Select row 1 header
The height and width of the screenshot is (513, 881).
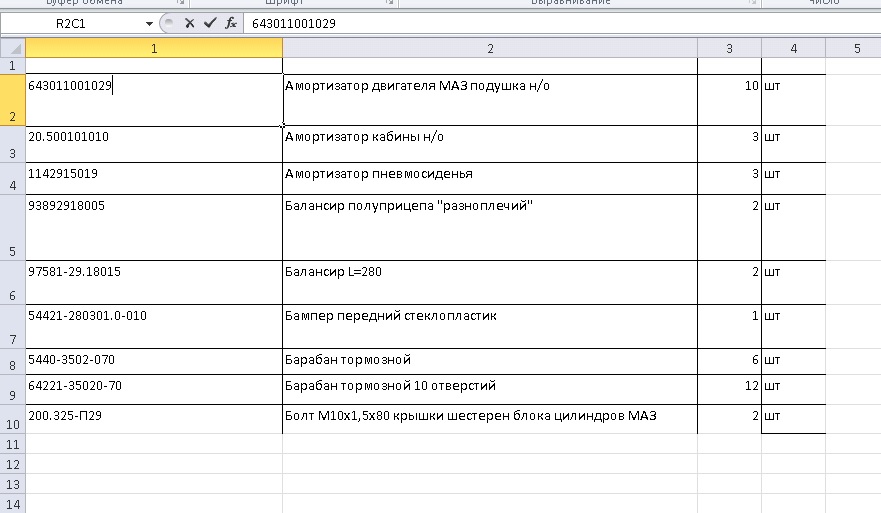click(12, 66)
